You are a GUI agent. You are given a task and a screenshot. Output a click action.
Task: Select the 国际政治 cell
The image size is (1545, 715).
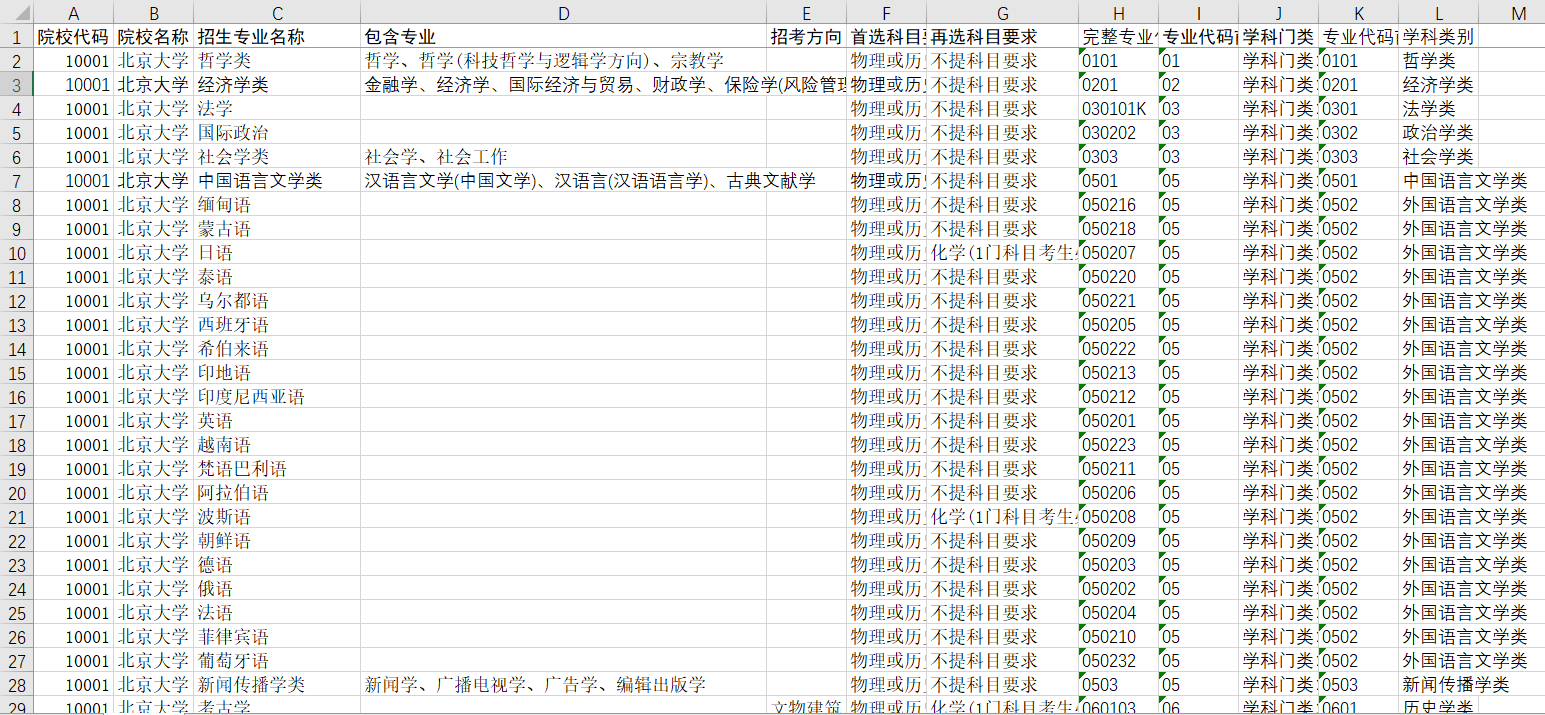(277, 133)
